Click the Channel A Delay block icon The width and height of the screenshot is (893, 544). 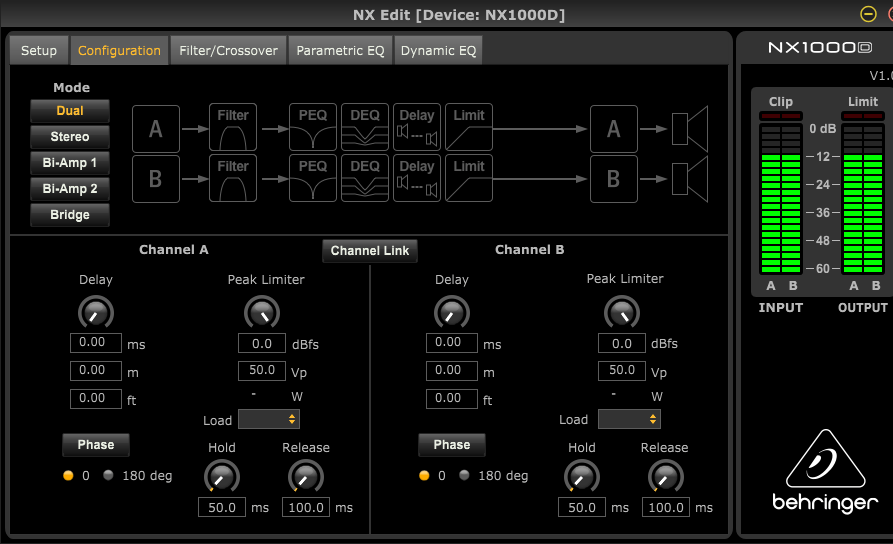[417, 127]
